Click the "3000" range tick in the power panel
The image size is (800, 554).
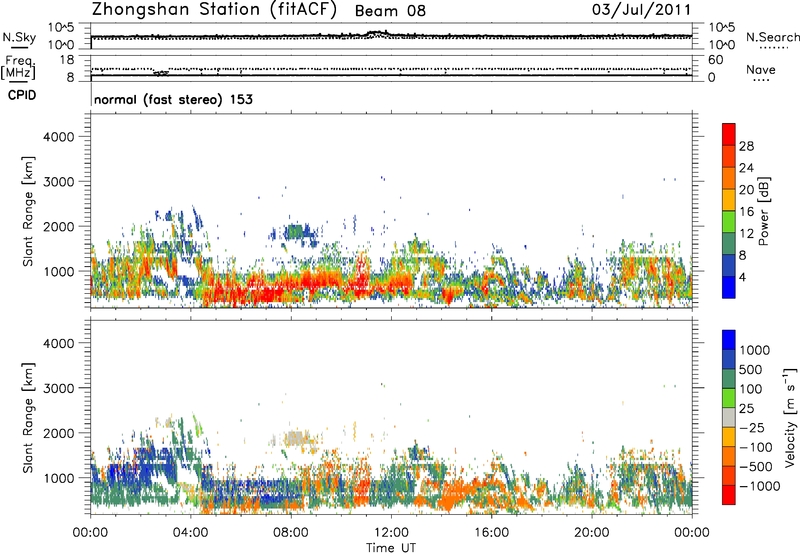coord(59,182)
